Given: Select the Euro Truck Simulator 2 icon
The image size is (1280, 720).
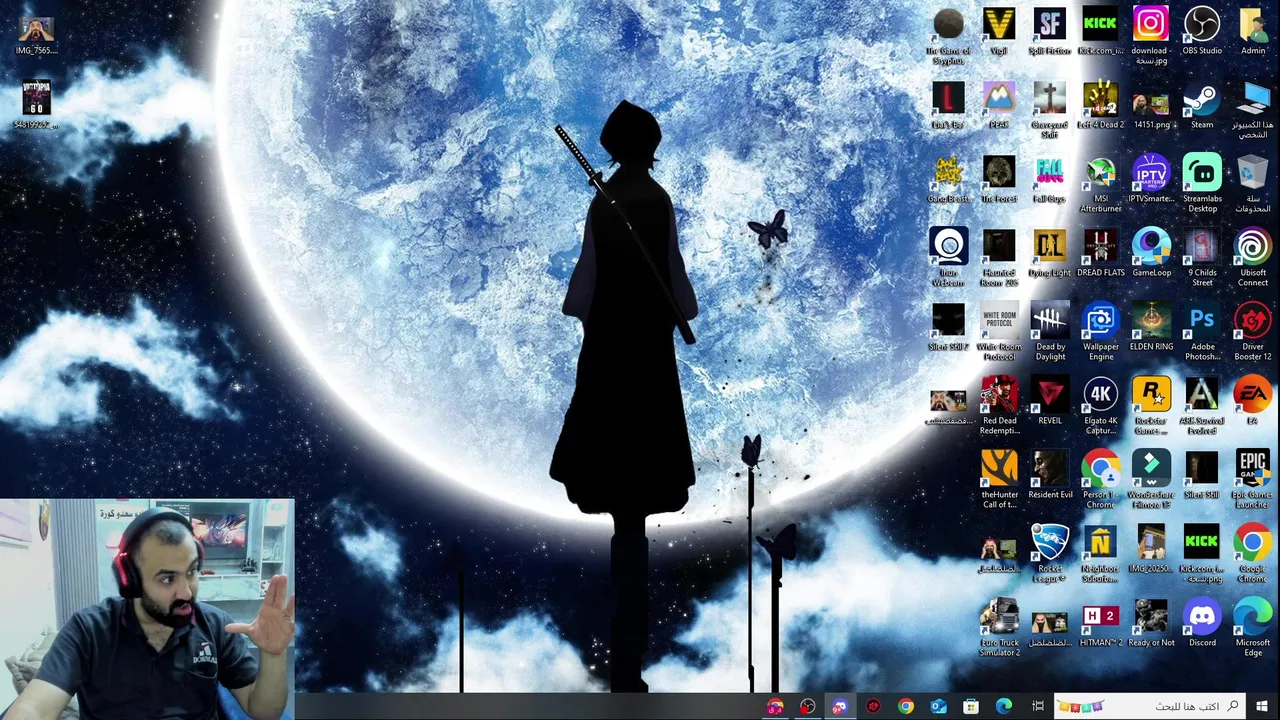Looking at the screenshot, I should point(999,627).
